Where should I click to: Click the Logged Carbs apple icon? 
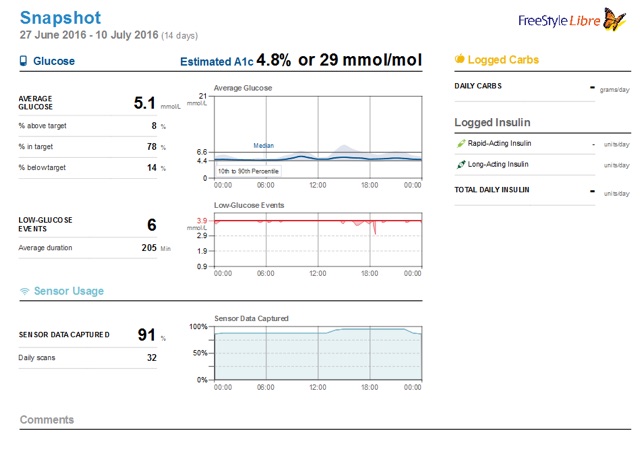[460, 59]
